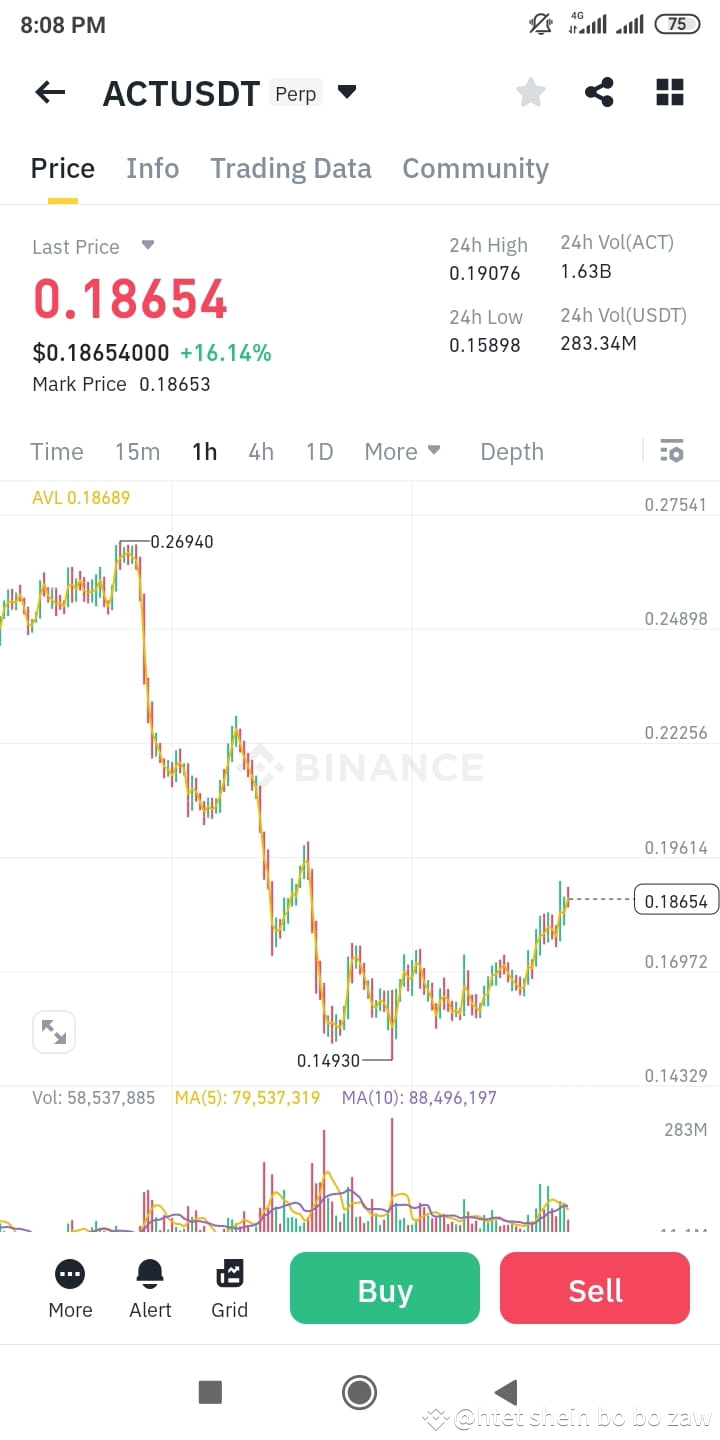Switch chart to 4h interval
Screen dimensions: 720x1440
tap(261, 452)
